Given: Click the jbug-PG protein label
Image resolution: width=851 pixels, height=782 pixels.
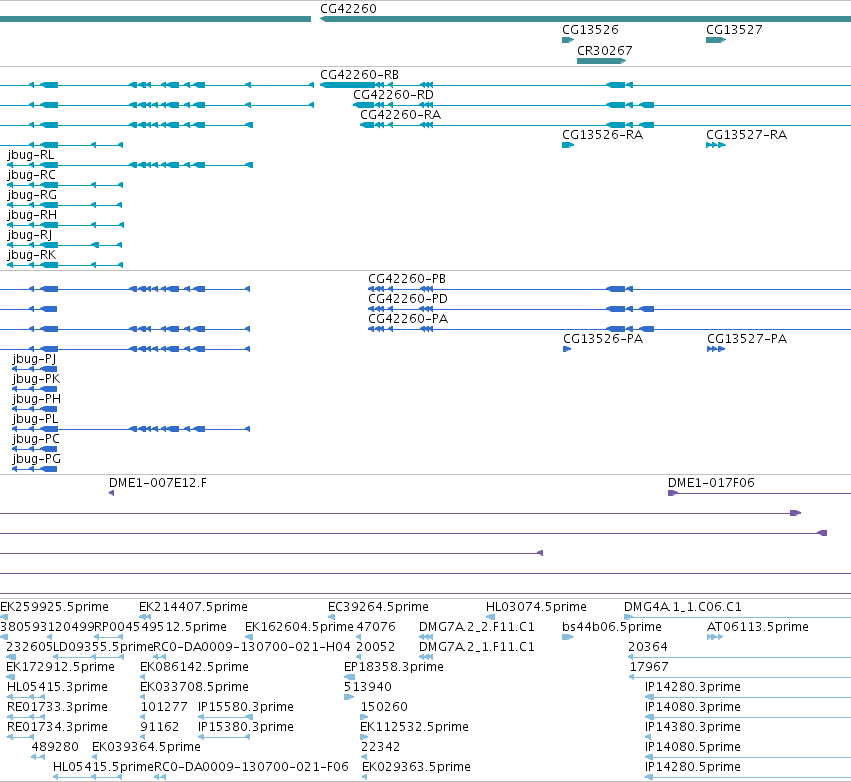Looking at the screenshot, I should pos(36,459).
